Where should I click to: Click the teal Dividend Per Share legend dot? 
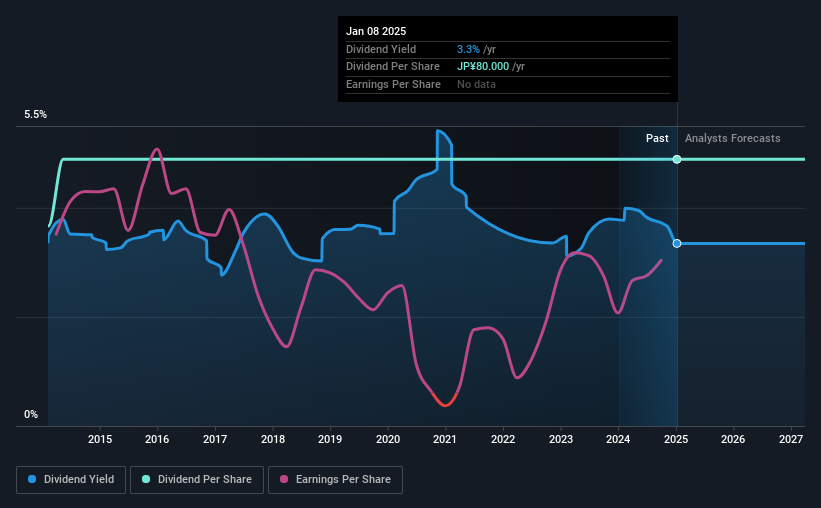coord(146,479)
